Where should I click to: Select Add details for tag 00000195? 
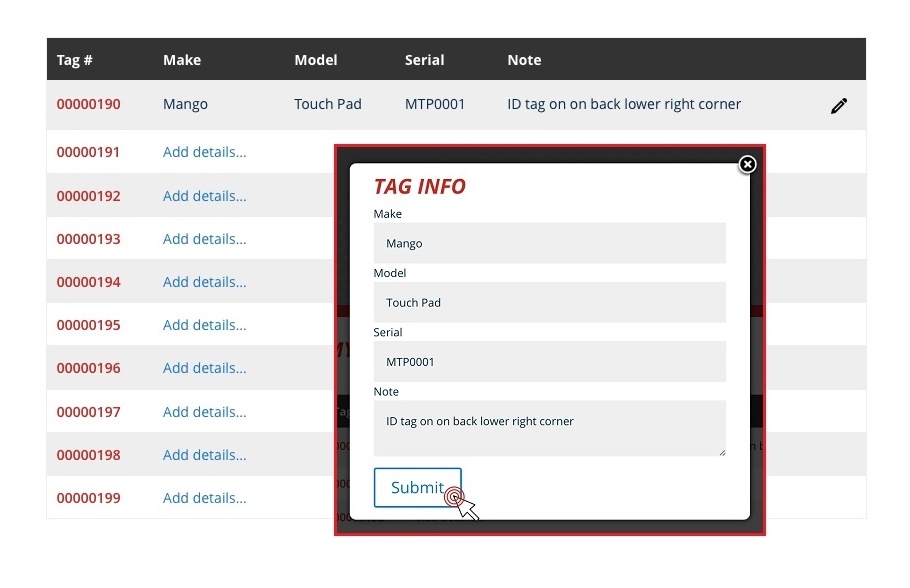pos(204,325)
